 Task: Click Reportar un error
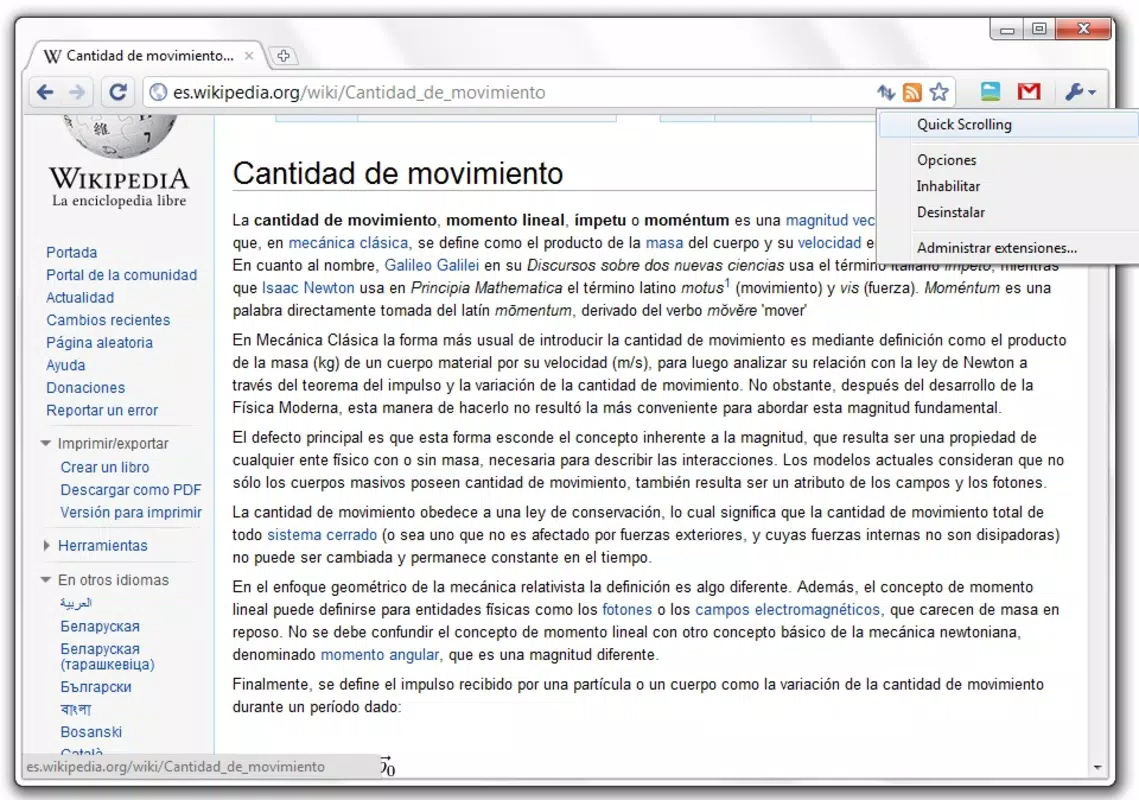pyautogui.click(x=102, y=410)
